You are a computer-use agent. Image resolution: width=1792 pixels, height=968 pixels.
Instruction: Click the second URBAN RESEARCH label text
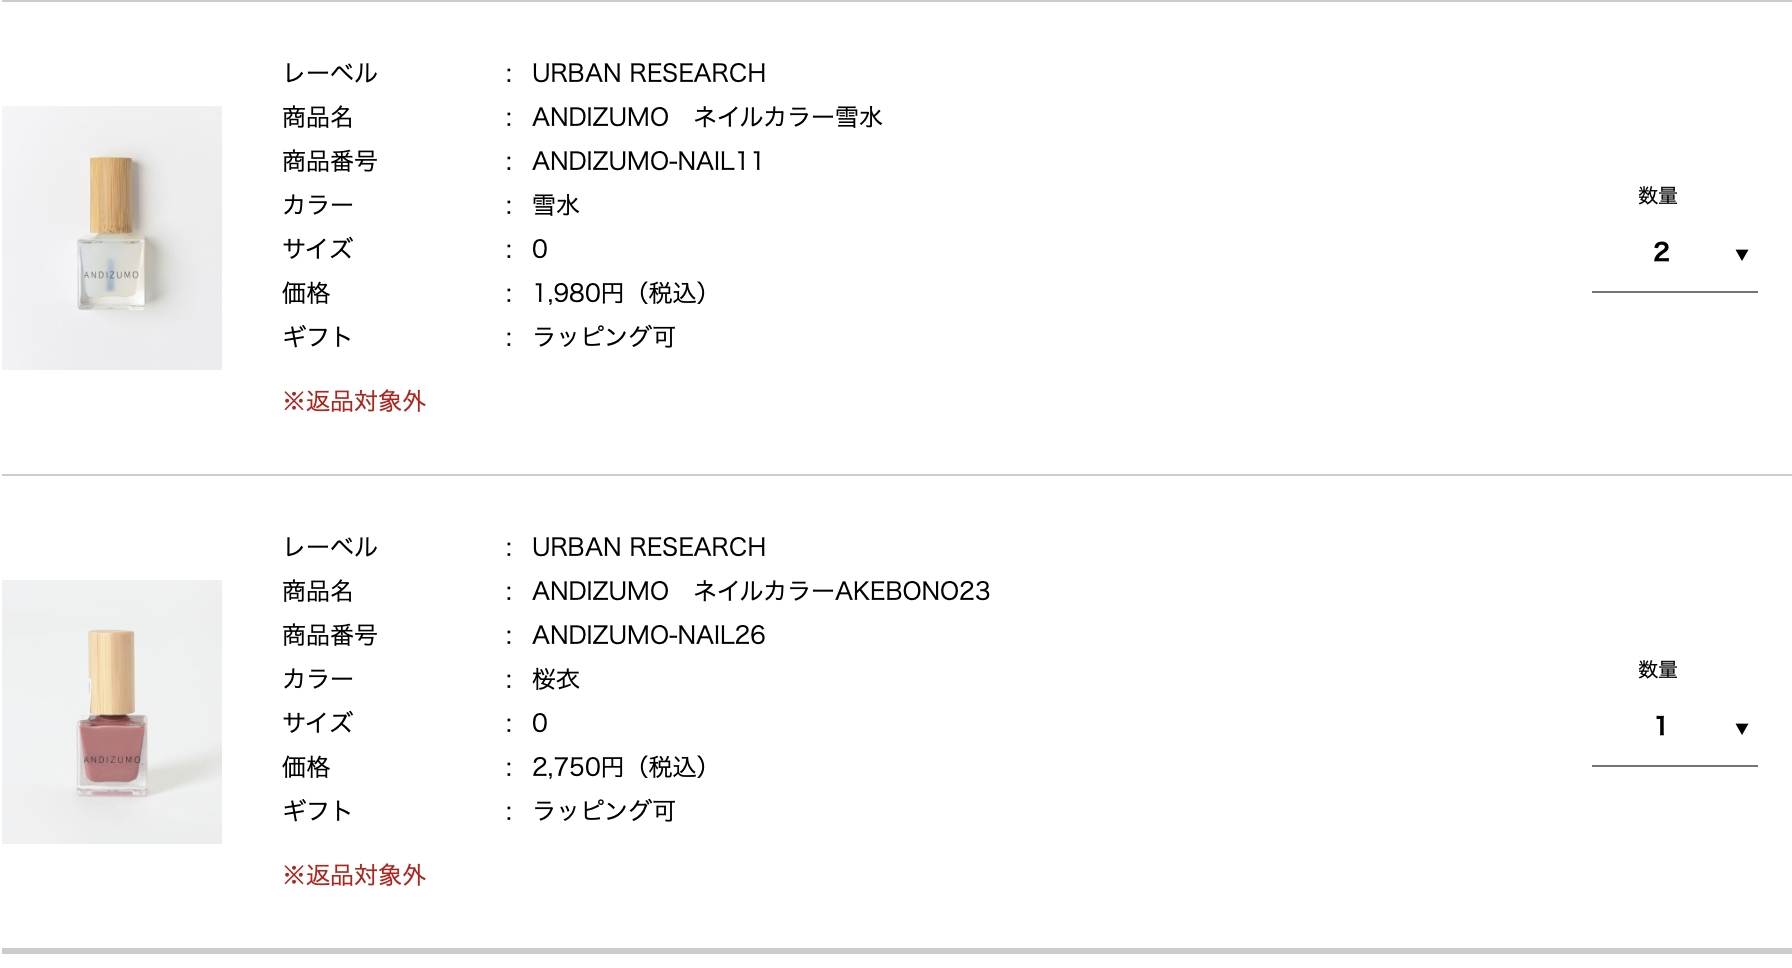point(649,547)
